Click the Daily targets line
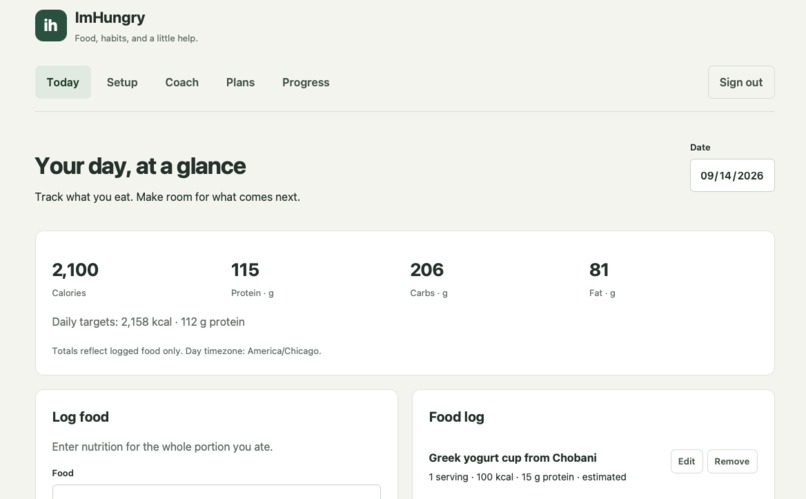Image resolution: width=806 pixels, height=499 pixels. (148, 322)
